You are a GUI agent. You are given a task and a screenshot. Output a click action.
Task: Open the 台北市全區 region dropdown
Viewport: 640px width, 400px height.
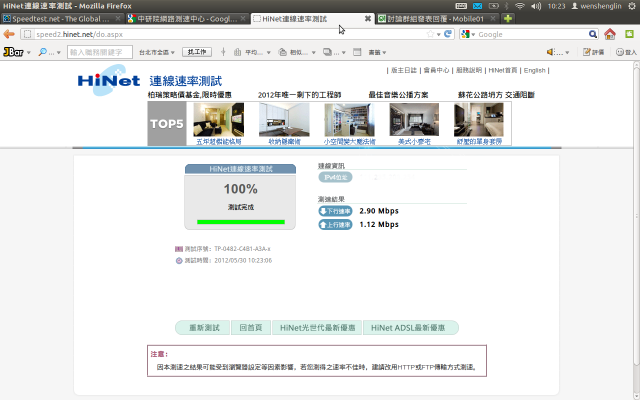coord(157,52)
